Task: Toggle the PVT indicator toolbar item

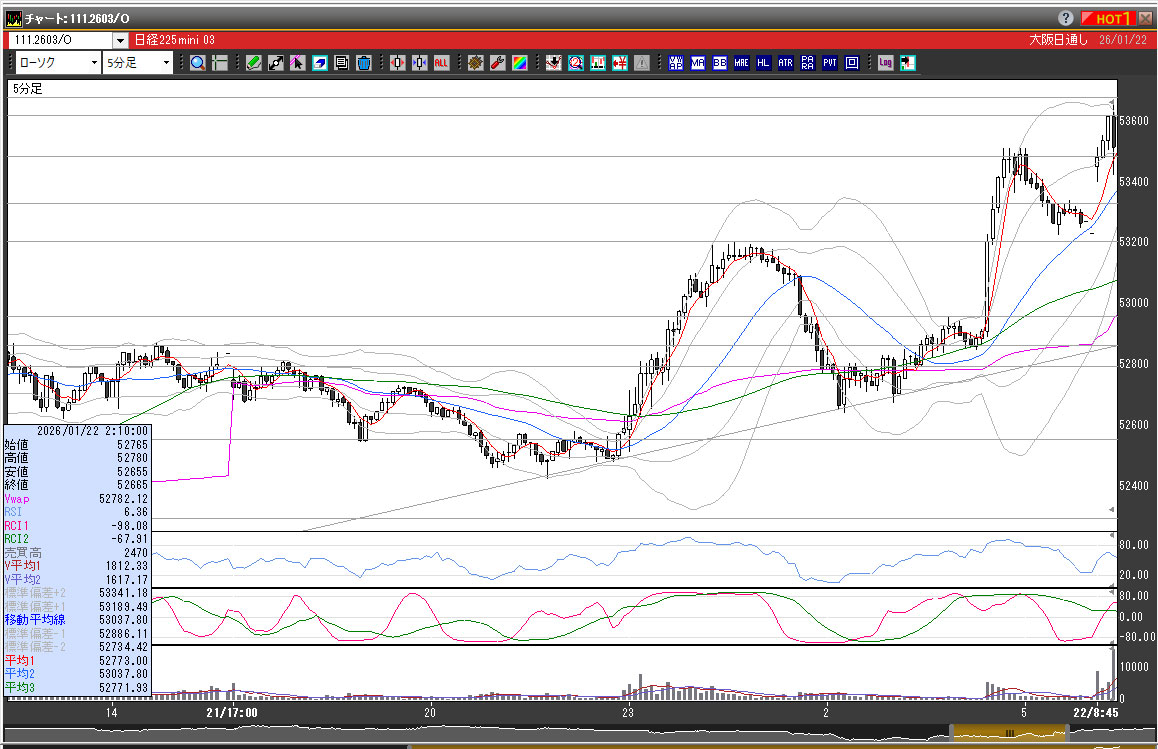Action: point(829,63)
